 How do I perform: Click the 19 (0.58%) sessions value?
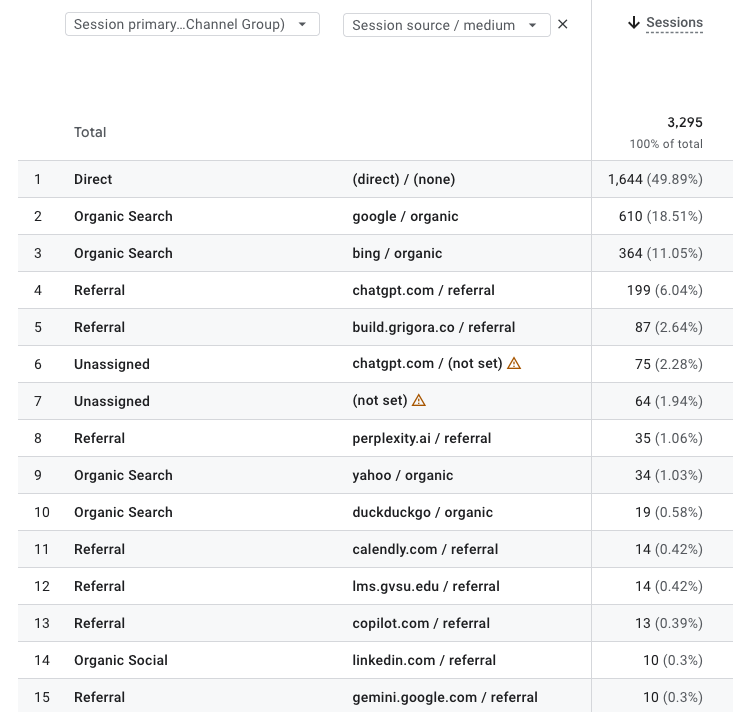tap(668, 512)
